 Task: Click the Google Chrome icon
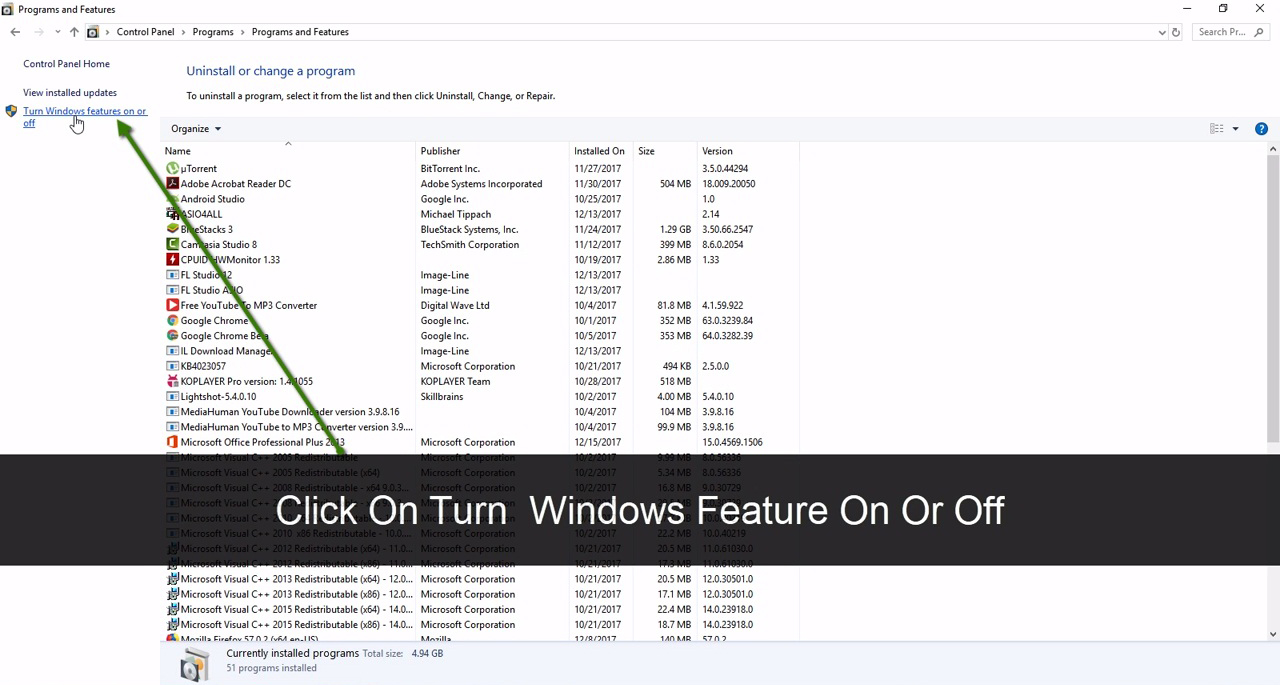pos(172,321)
